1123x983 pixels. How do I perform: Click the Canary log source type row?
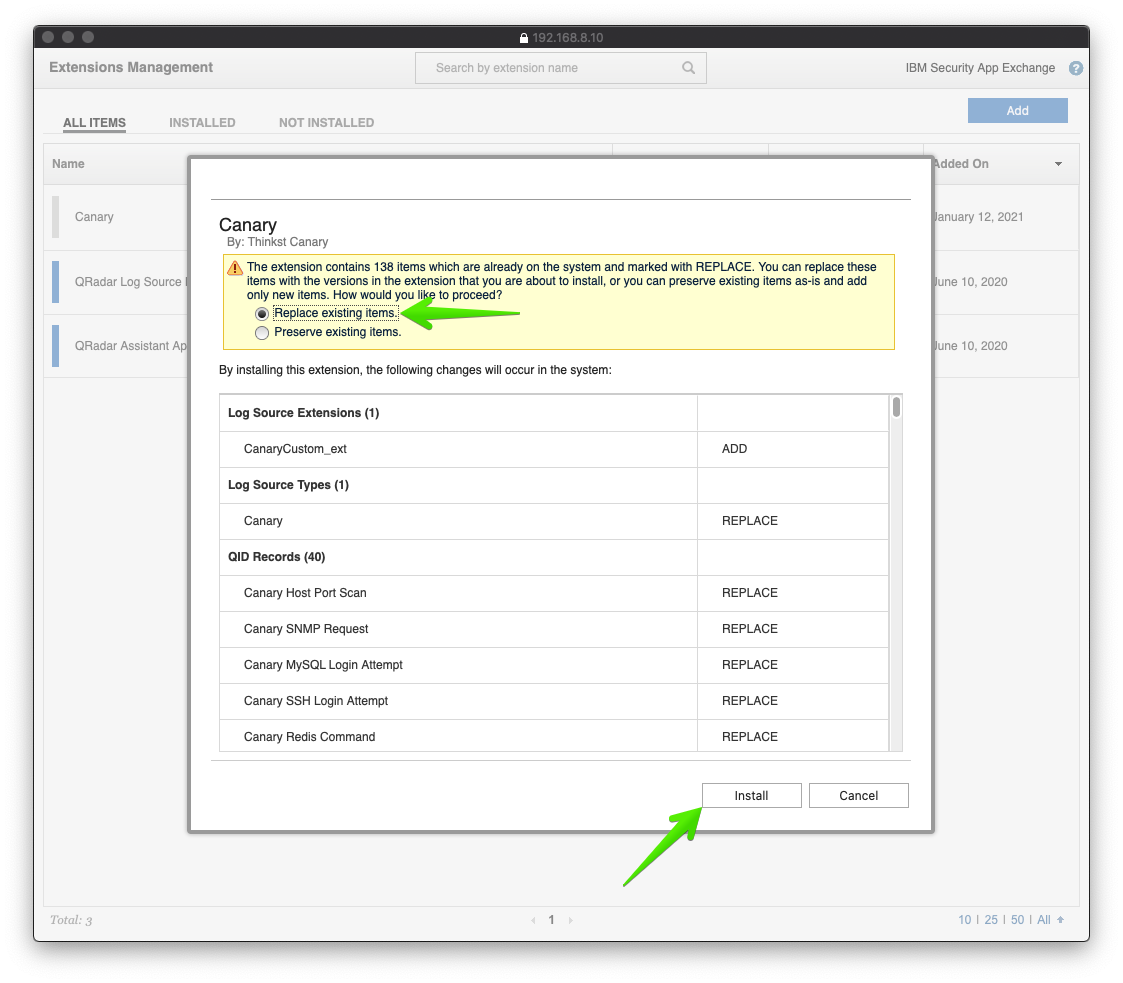point(554,521)
